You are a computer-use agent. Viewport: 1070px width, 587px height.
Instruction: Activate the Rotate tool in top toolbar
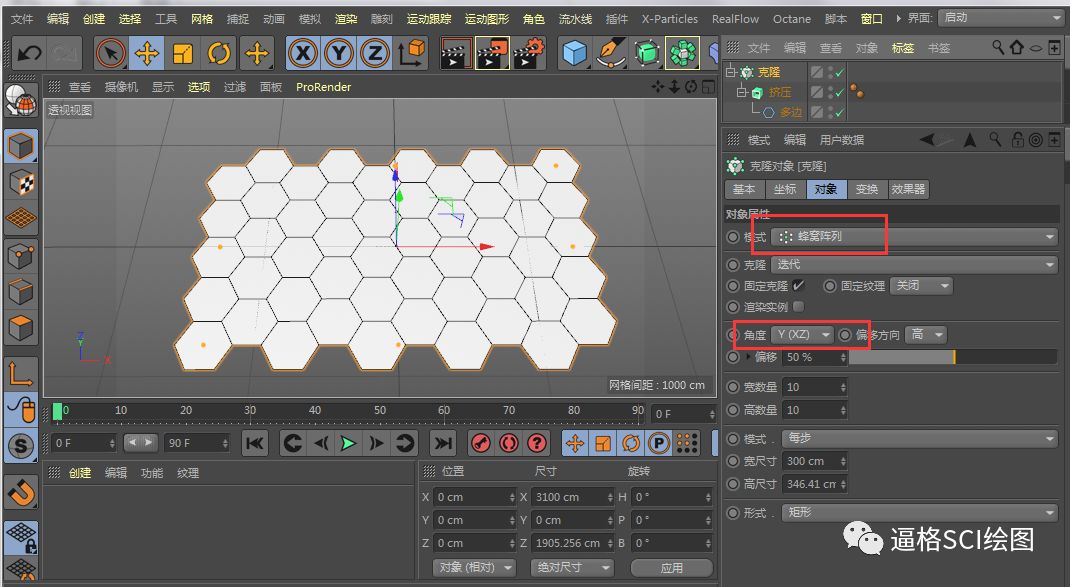pos(218,53)
